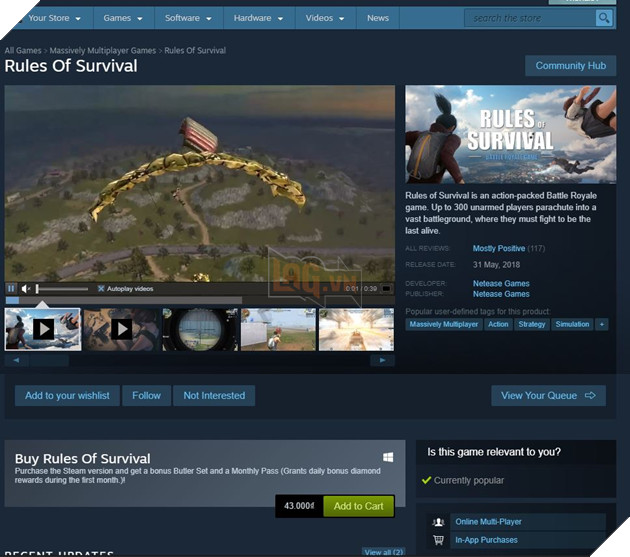Click the Currently popular text
This screenshot has height=557, width=630.
coord(468,480)
